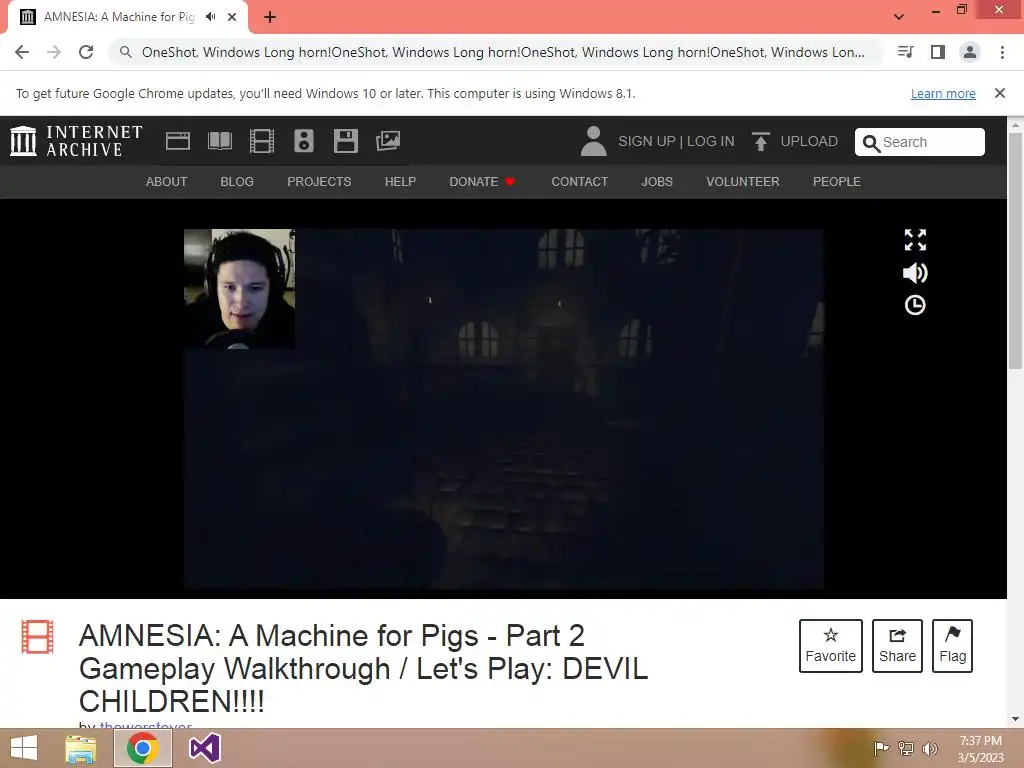Open the Images icon in navbar

click(x=388, y=141)
